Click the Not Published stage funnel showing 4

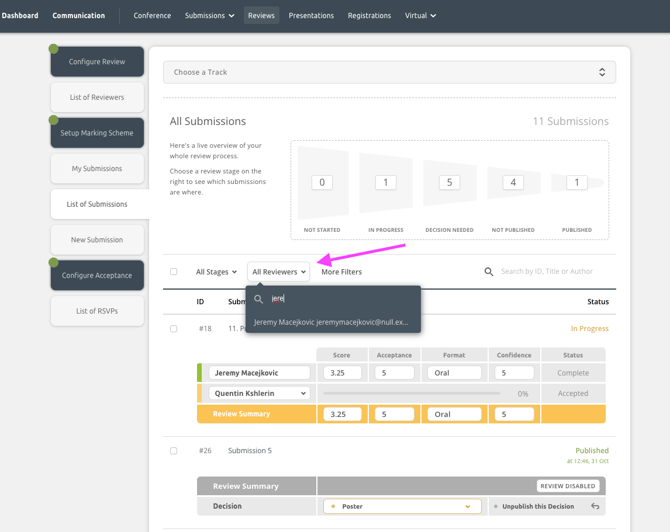coord(513,183)
